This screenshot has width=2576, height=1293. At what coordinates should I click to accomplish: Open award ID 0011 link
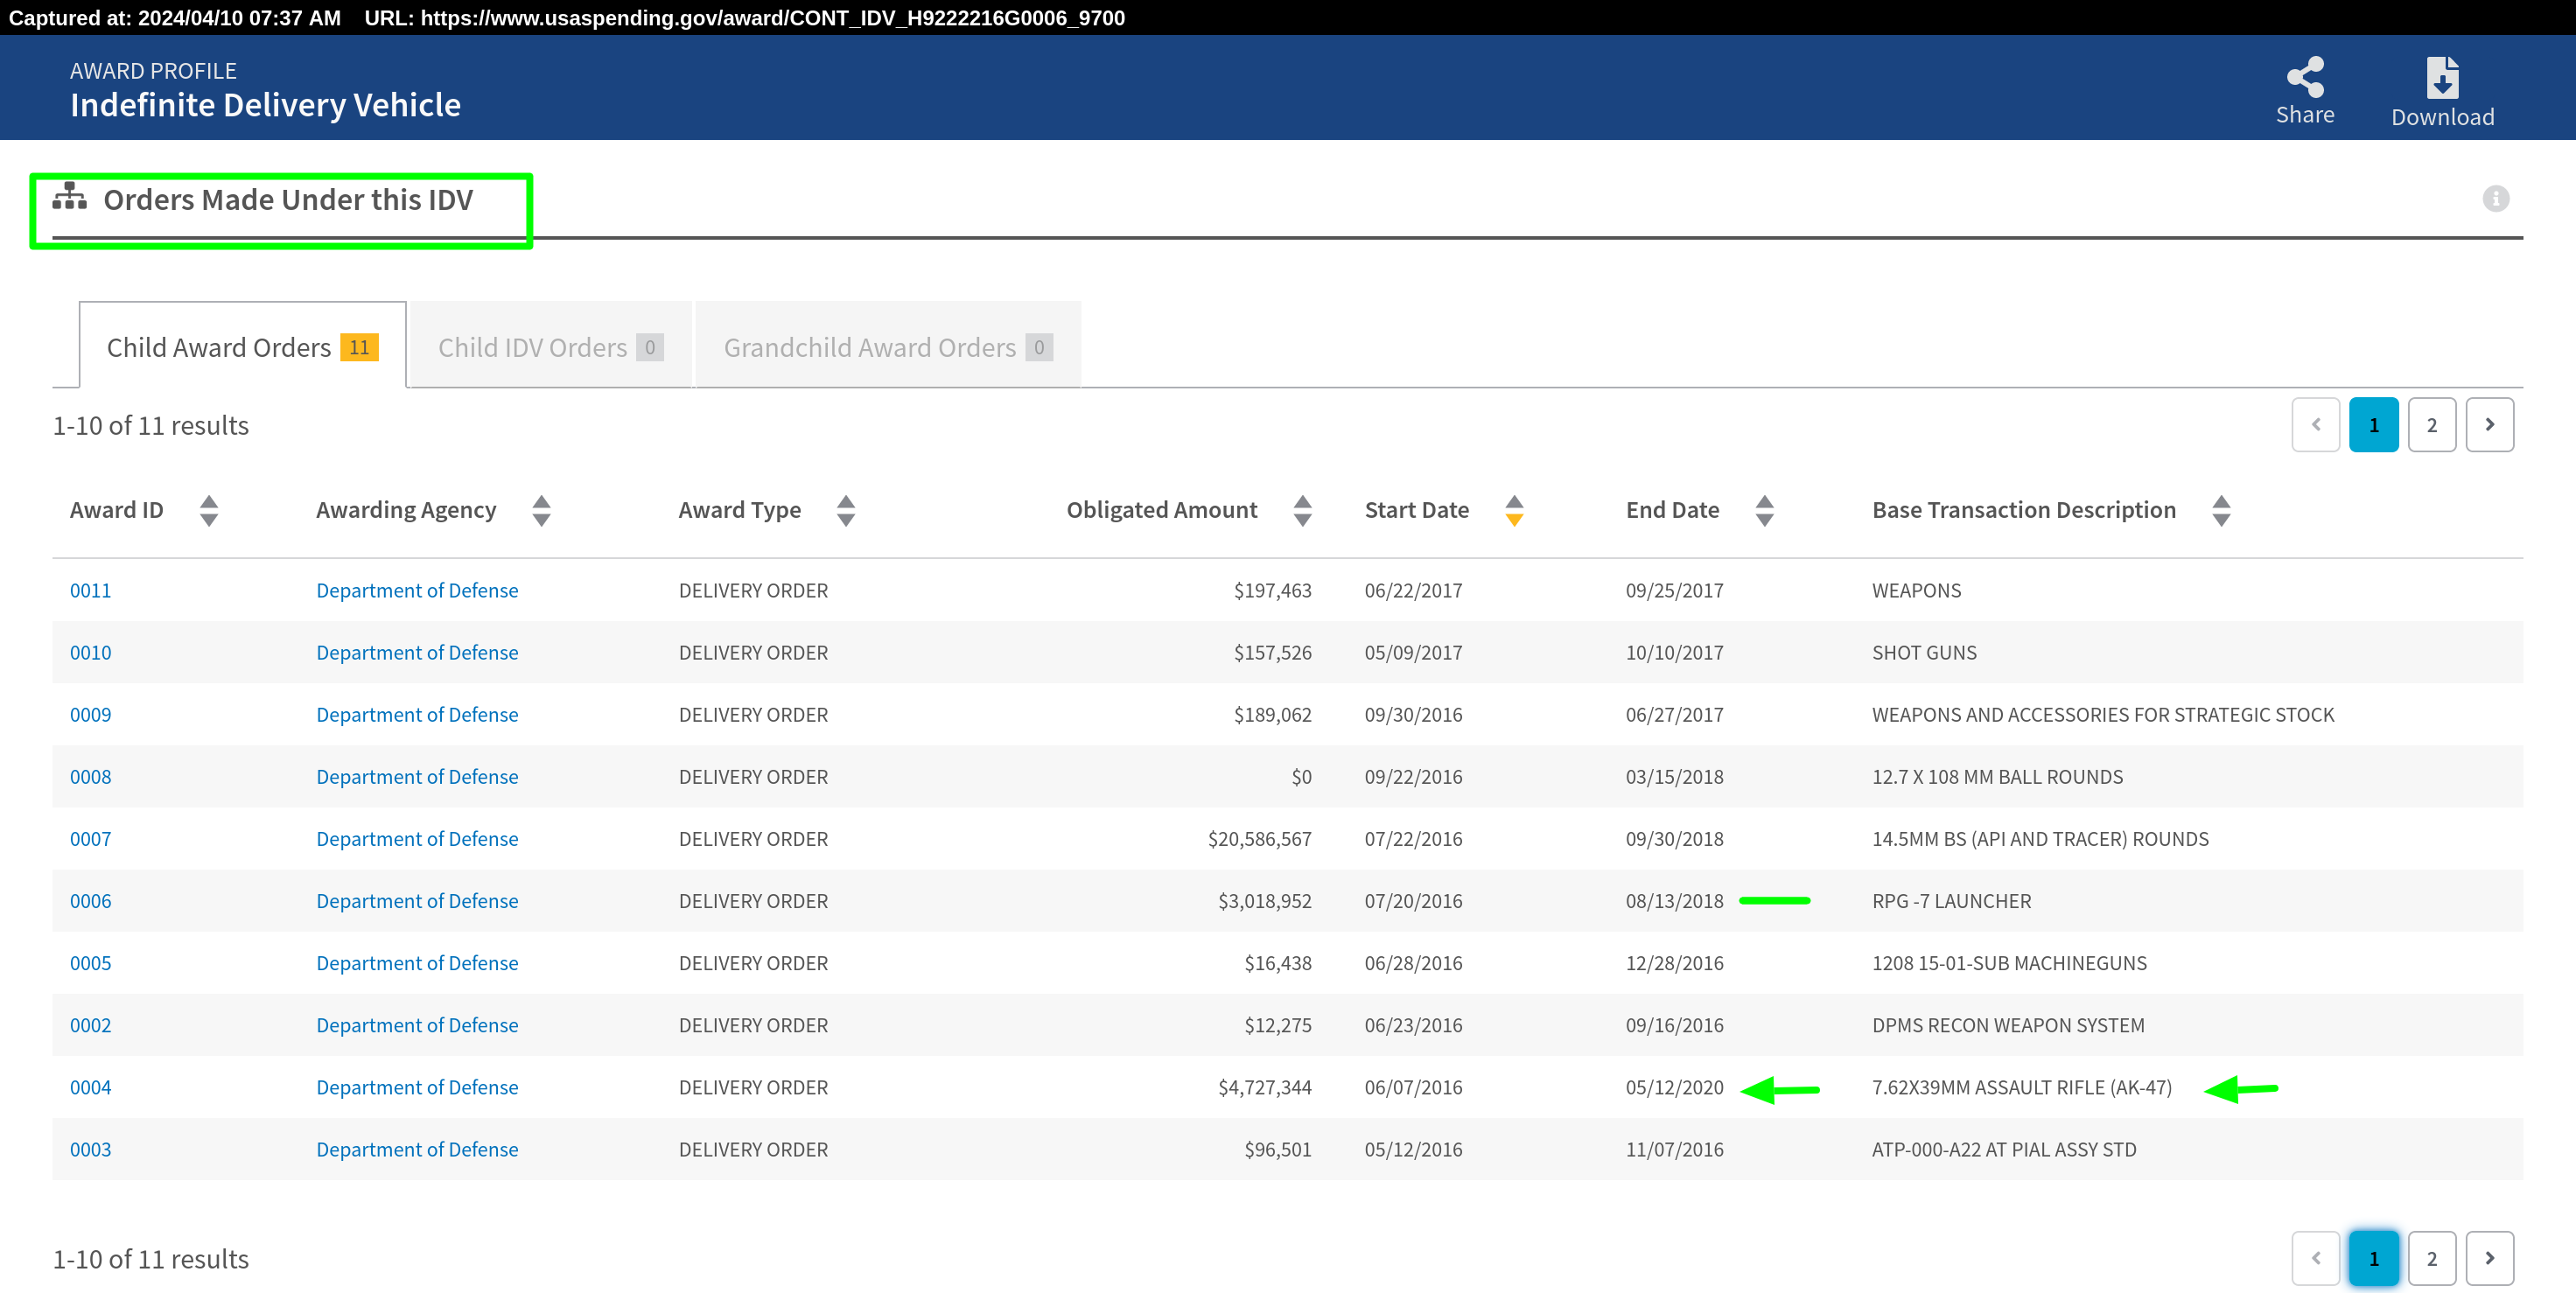pos(90,591)
